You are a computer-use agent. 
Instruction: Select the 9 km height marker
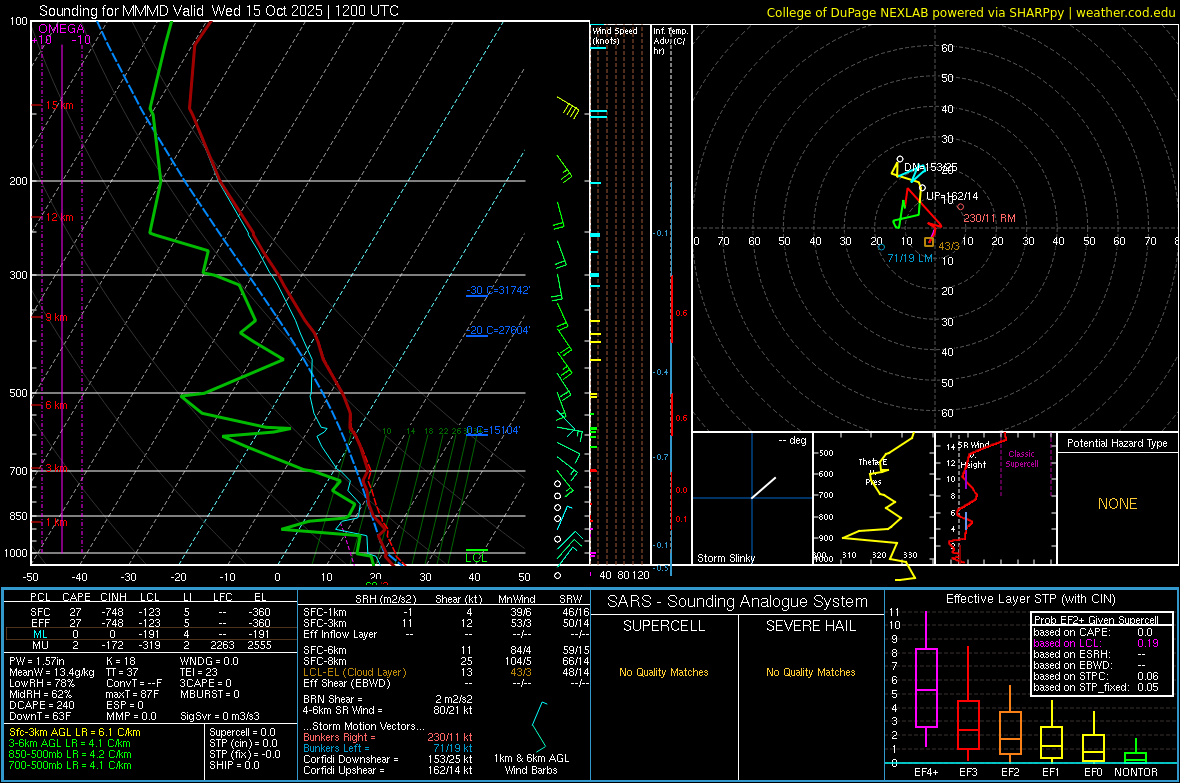click(56, 317)
